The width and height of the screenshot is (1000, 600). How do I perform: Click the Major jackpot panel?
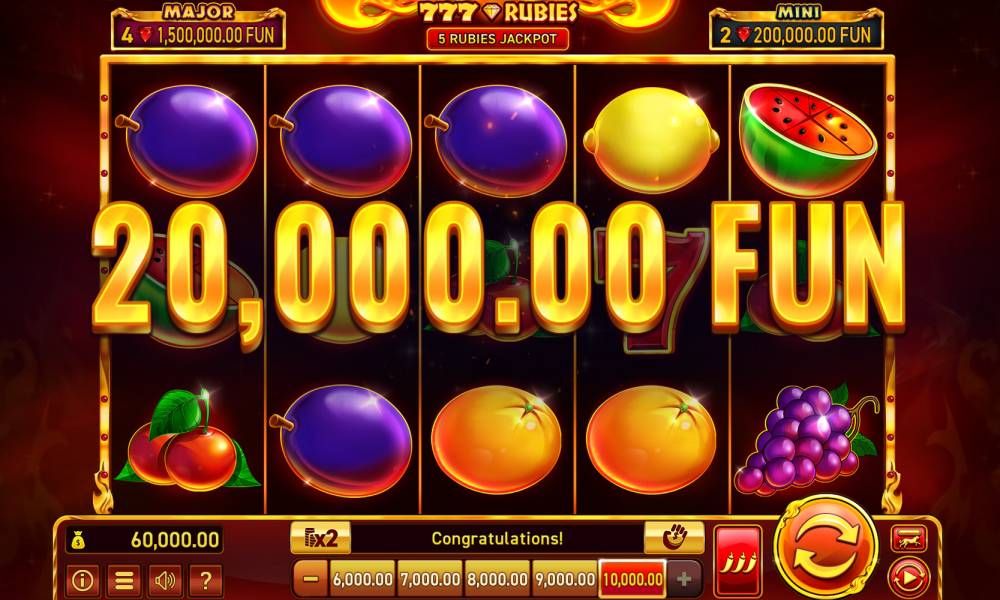(x=198, y=28)
